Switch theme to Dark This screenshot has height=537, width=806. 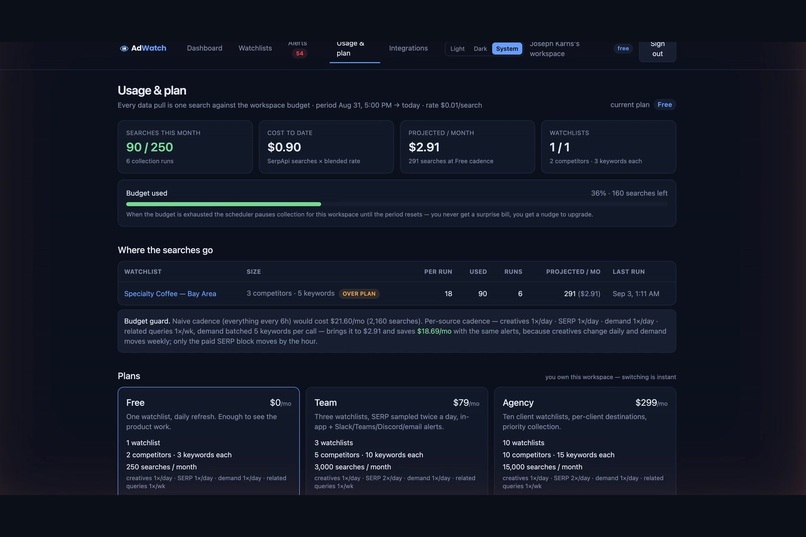[x=480, y=49]
